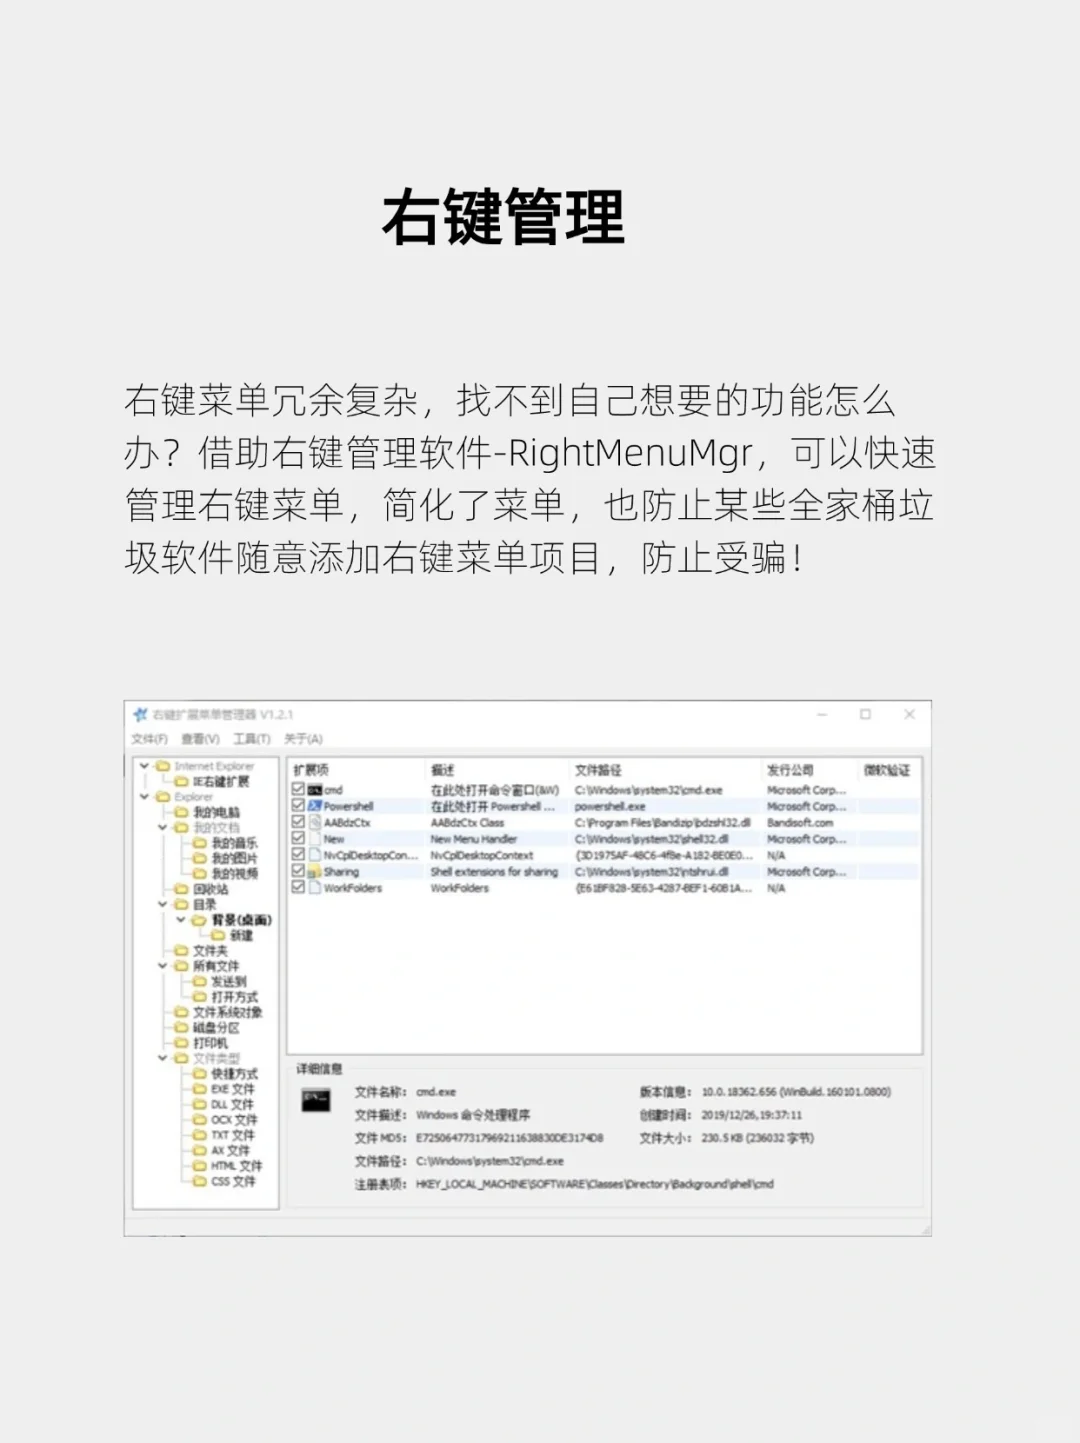Collapse the 所有文件 tree node

pos(161,966)
